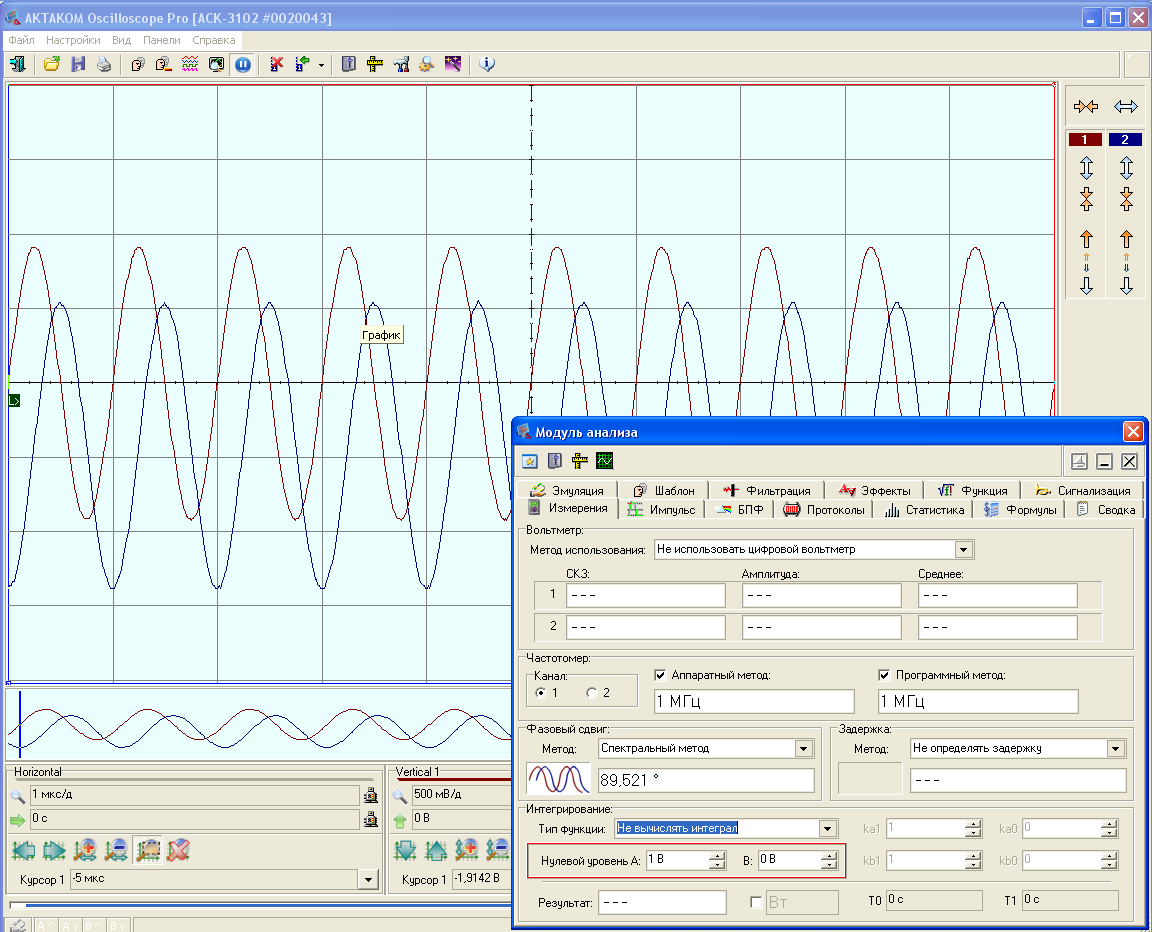
Task: Click the Нулевой уровень A input field
Action: tap(676, 860)
